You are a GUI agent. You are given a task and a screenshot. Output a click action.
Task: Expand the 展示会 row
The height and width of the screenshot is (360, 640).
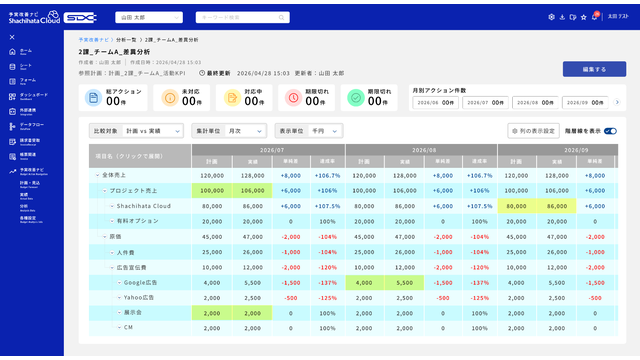119,313
